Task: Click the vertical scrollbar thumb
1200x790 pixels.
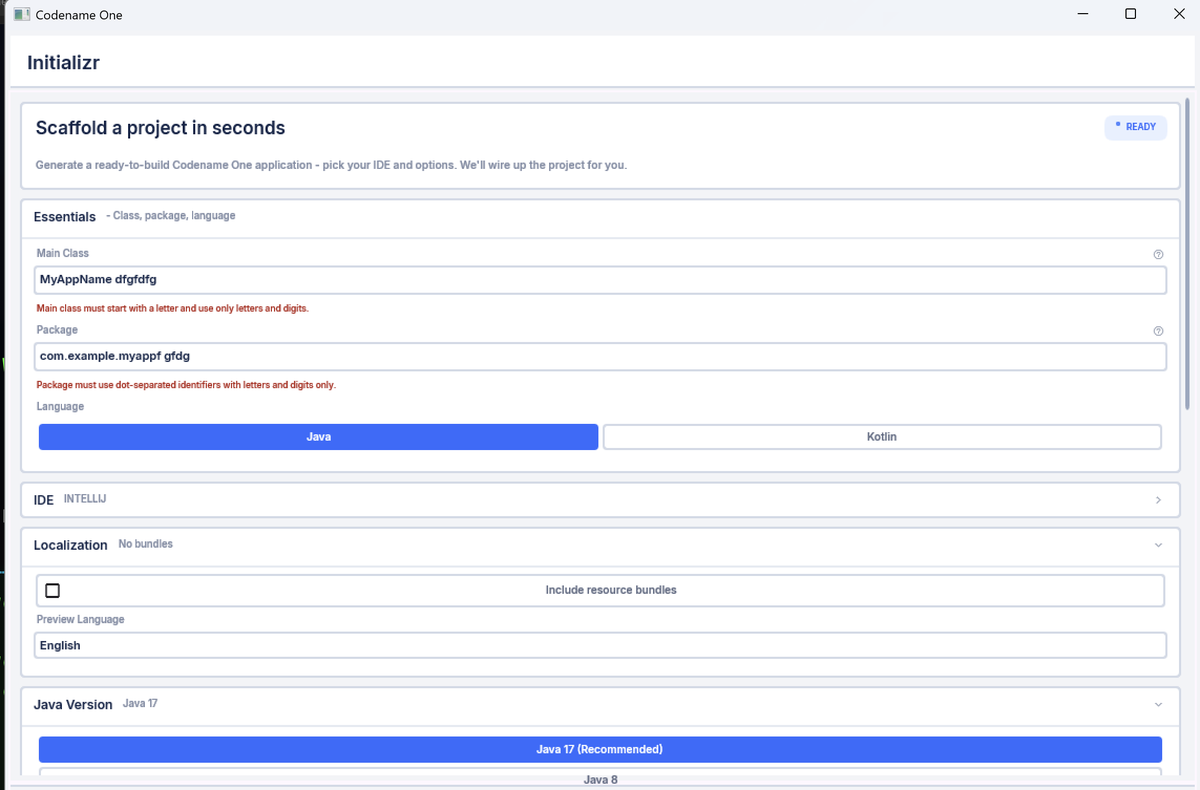Action: (1187, 252)
